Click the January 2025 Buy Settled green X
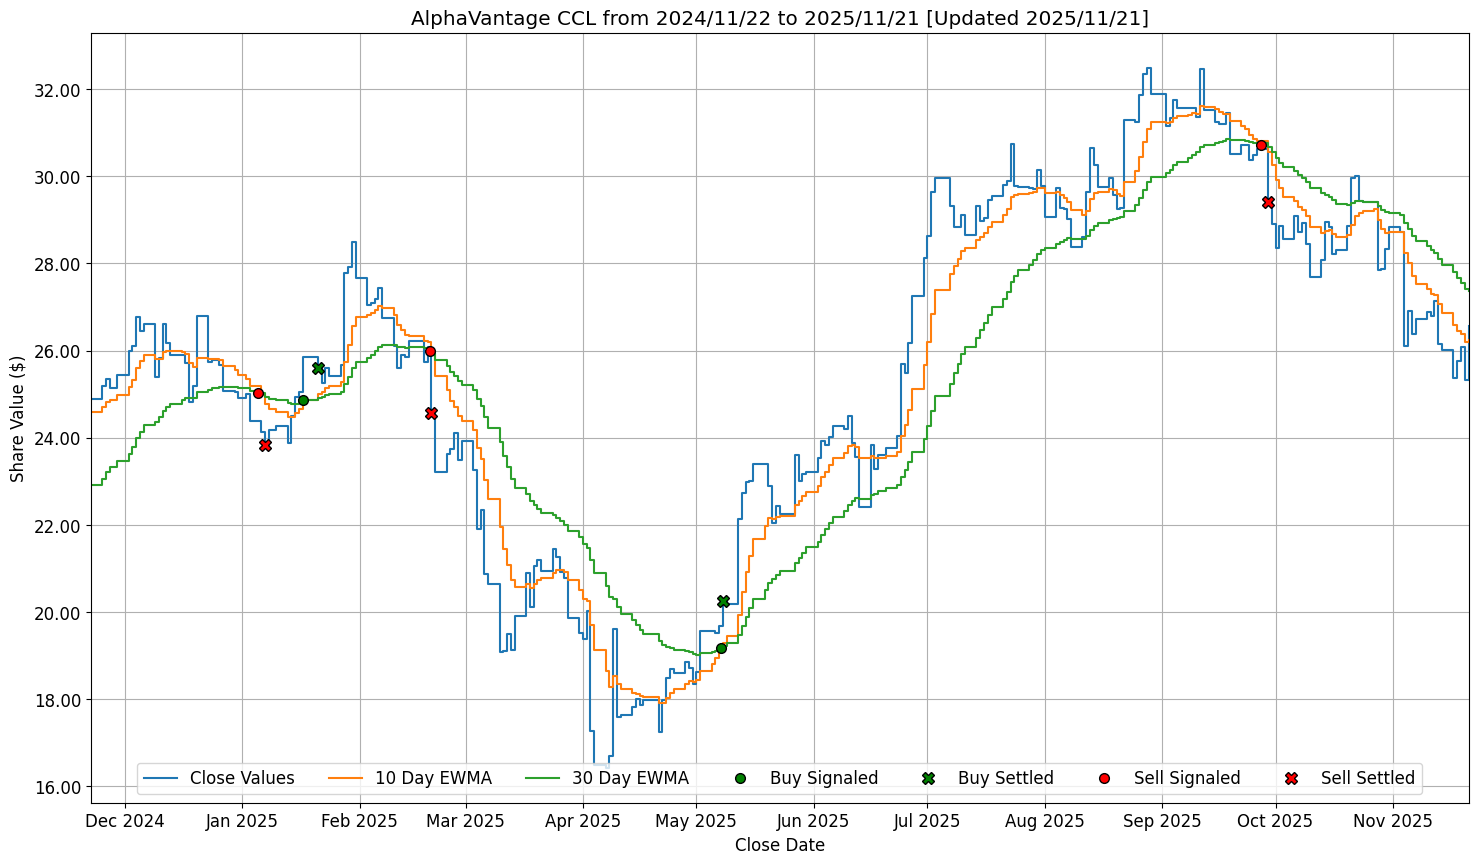 (318, 368)
